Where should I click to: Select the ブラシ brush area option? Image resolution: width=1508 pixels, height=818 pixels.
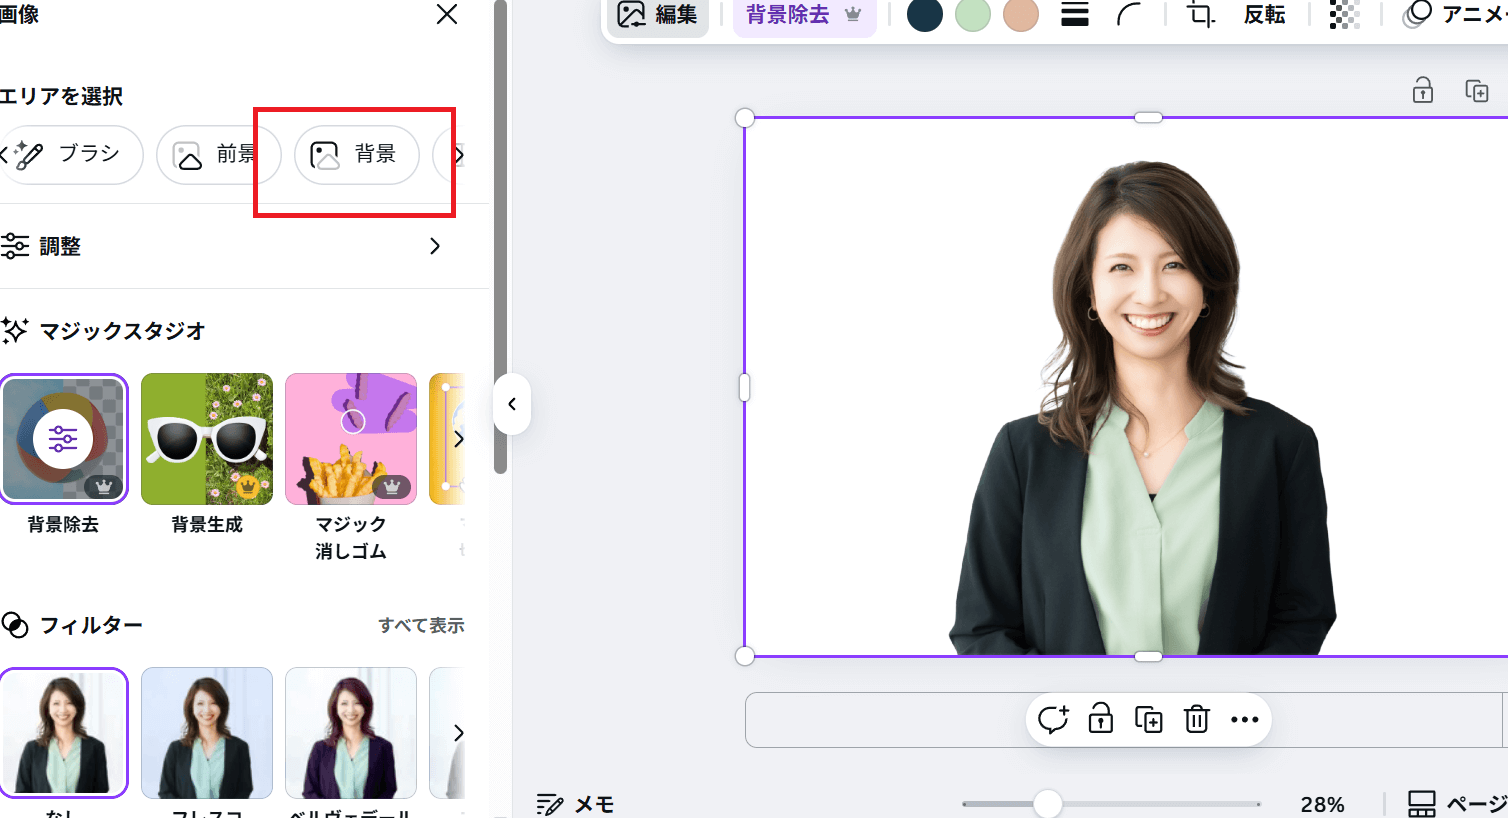[x=72, y=155]
